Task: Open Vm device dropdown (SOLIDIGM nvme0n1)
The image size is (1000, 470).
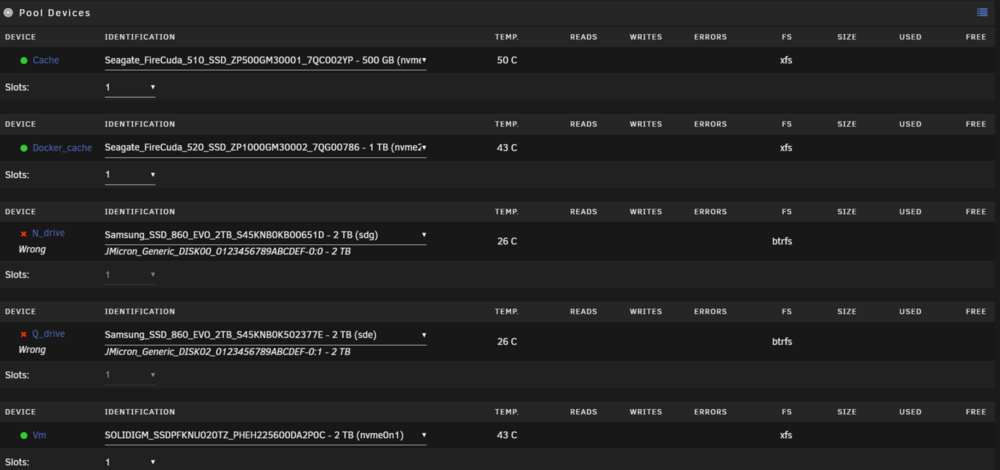Action: click(x=265, y=436)
